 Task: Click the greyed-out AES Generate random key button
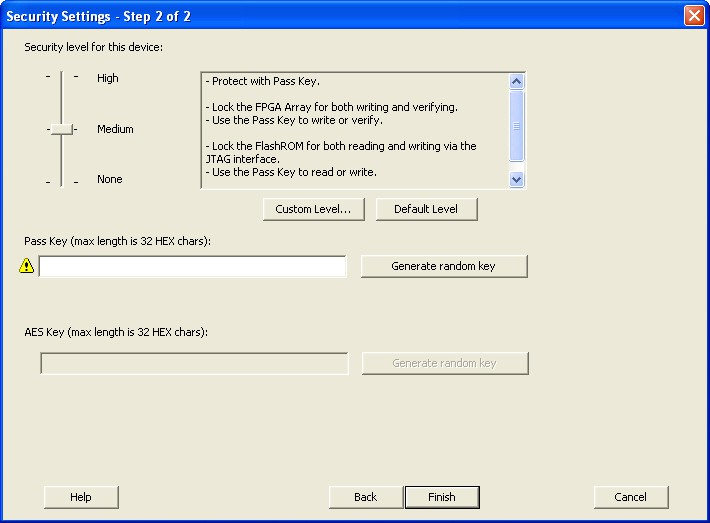(445, 364)
